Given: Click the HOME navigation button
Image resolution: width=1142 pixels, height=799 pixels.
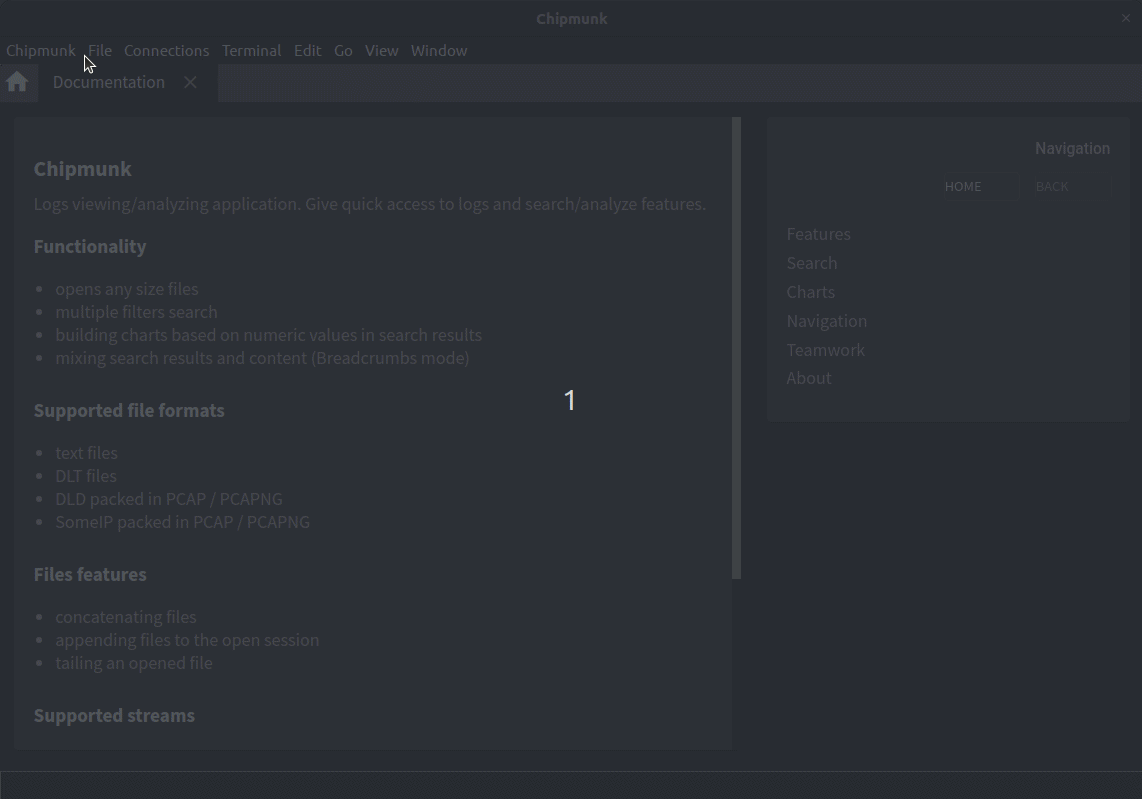Looking at the screenshot, I should (981, 186).
